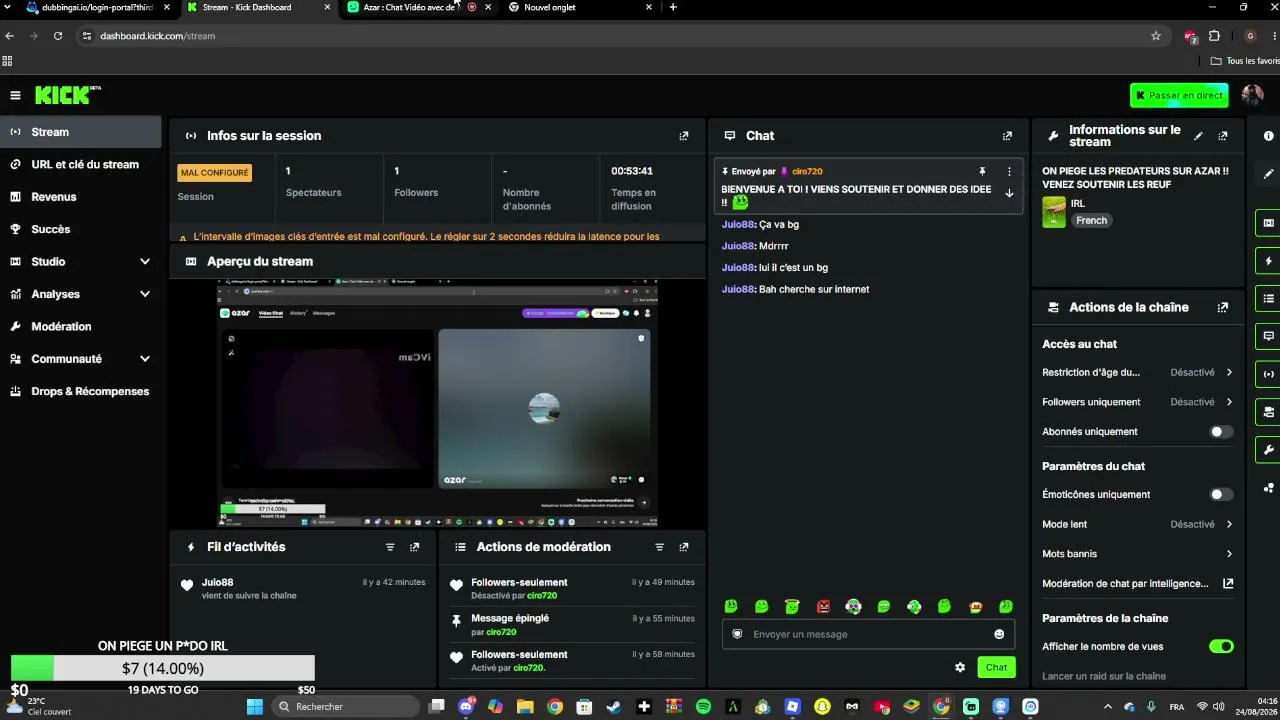This screenshot has height=720, width=1280.
Task: Open Steam from the taskbar
Action: point(614,707)
